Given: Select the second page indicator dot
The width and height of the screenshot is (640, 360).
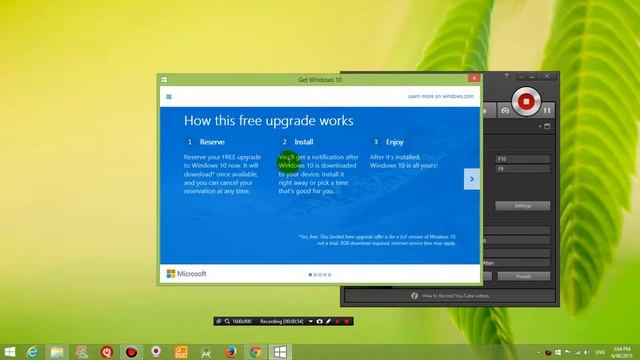Looking at the screenshot, I should 315,275.
